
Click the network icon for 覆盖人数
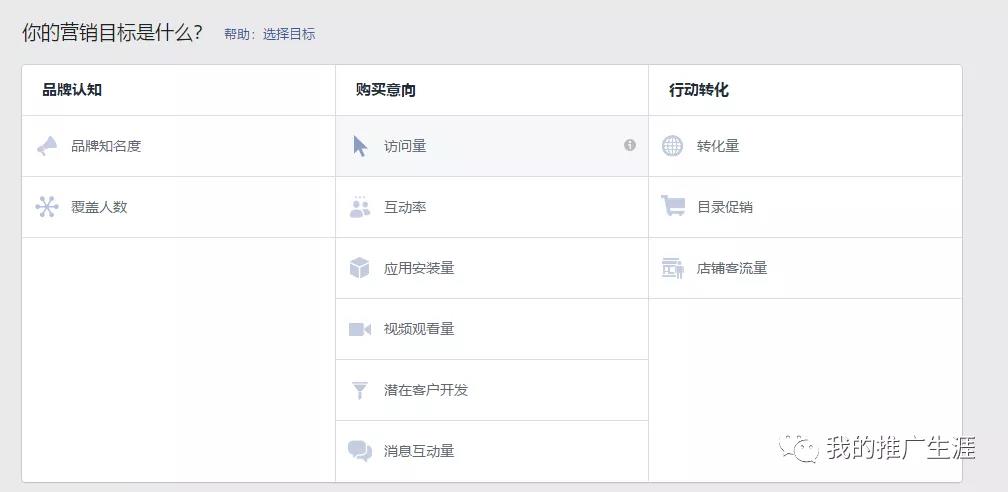(47, 207)
